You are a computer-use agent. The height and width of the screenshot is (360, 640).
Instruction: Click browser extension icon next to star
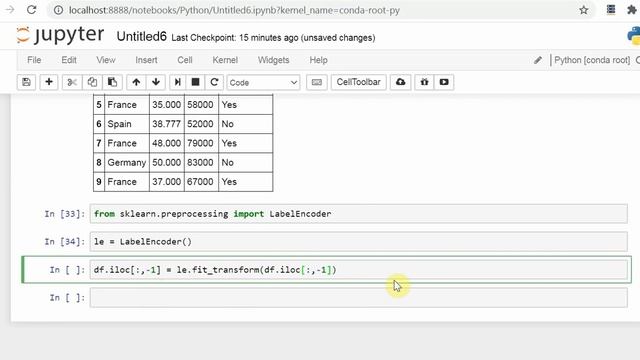(x=611, y=10)
